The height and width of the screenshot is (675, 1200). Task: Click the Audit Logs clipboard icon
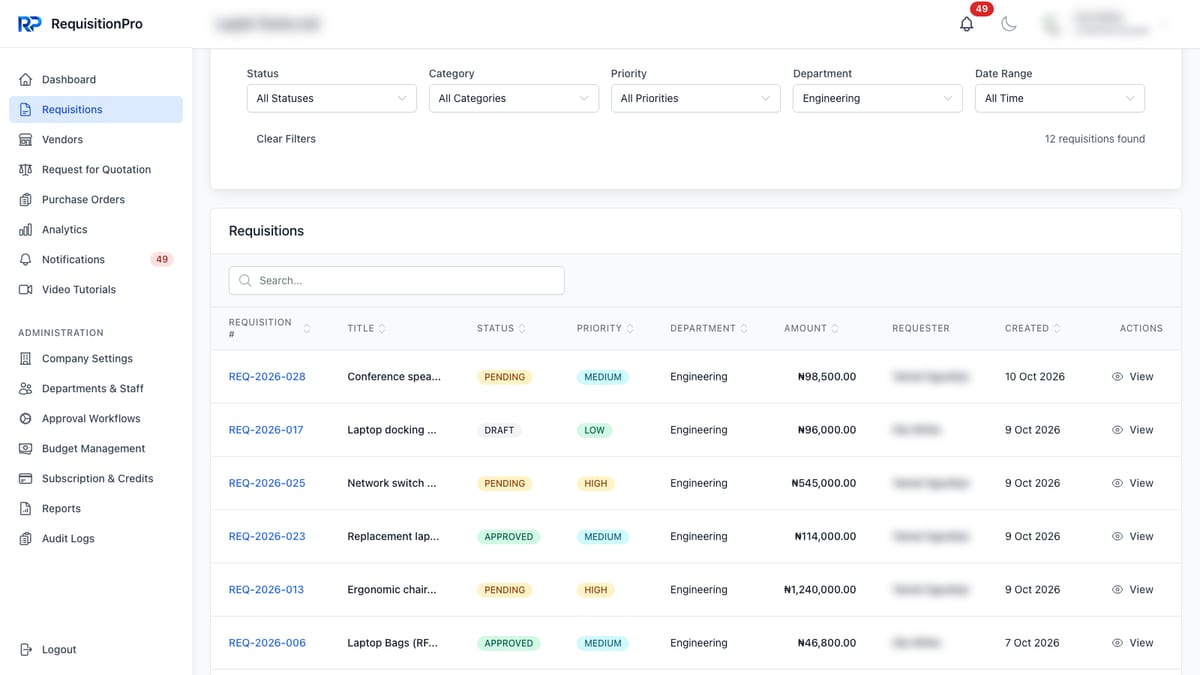(26, 539)
